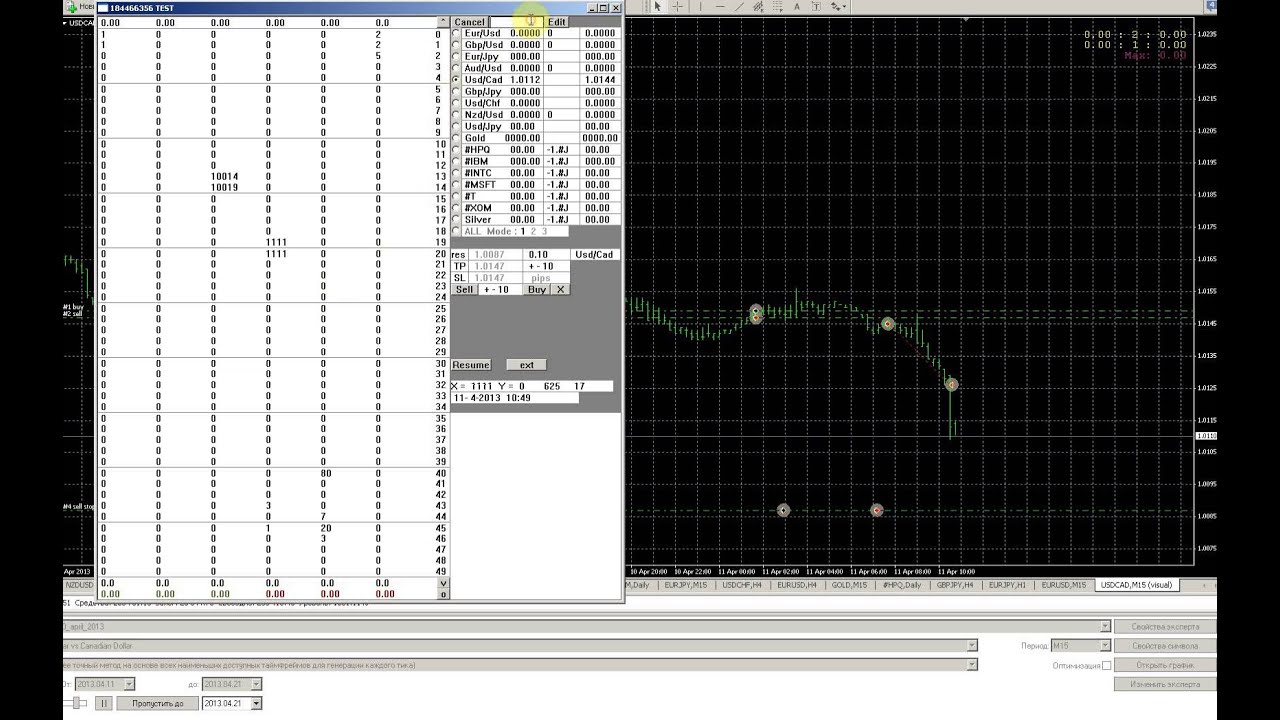Open the modeling method dropdown
1280x720 pixels.
972,665
